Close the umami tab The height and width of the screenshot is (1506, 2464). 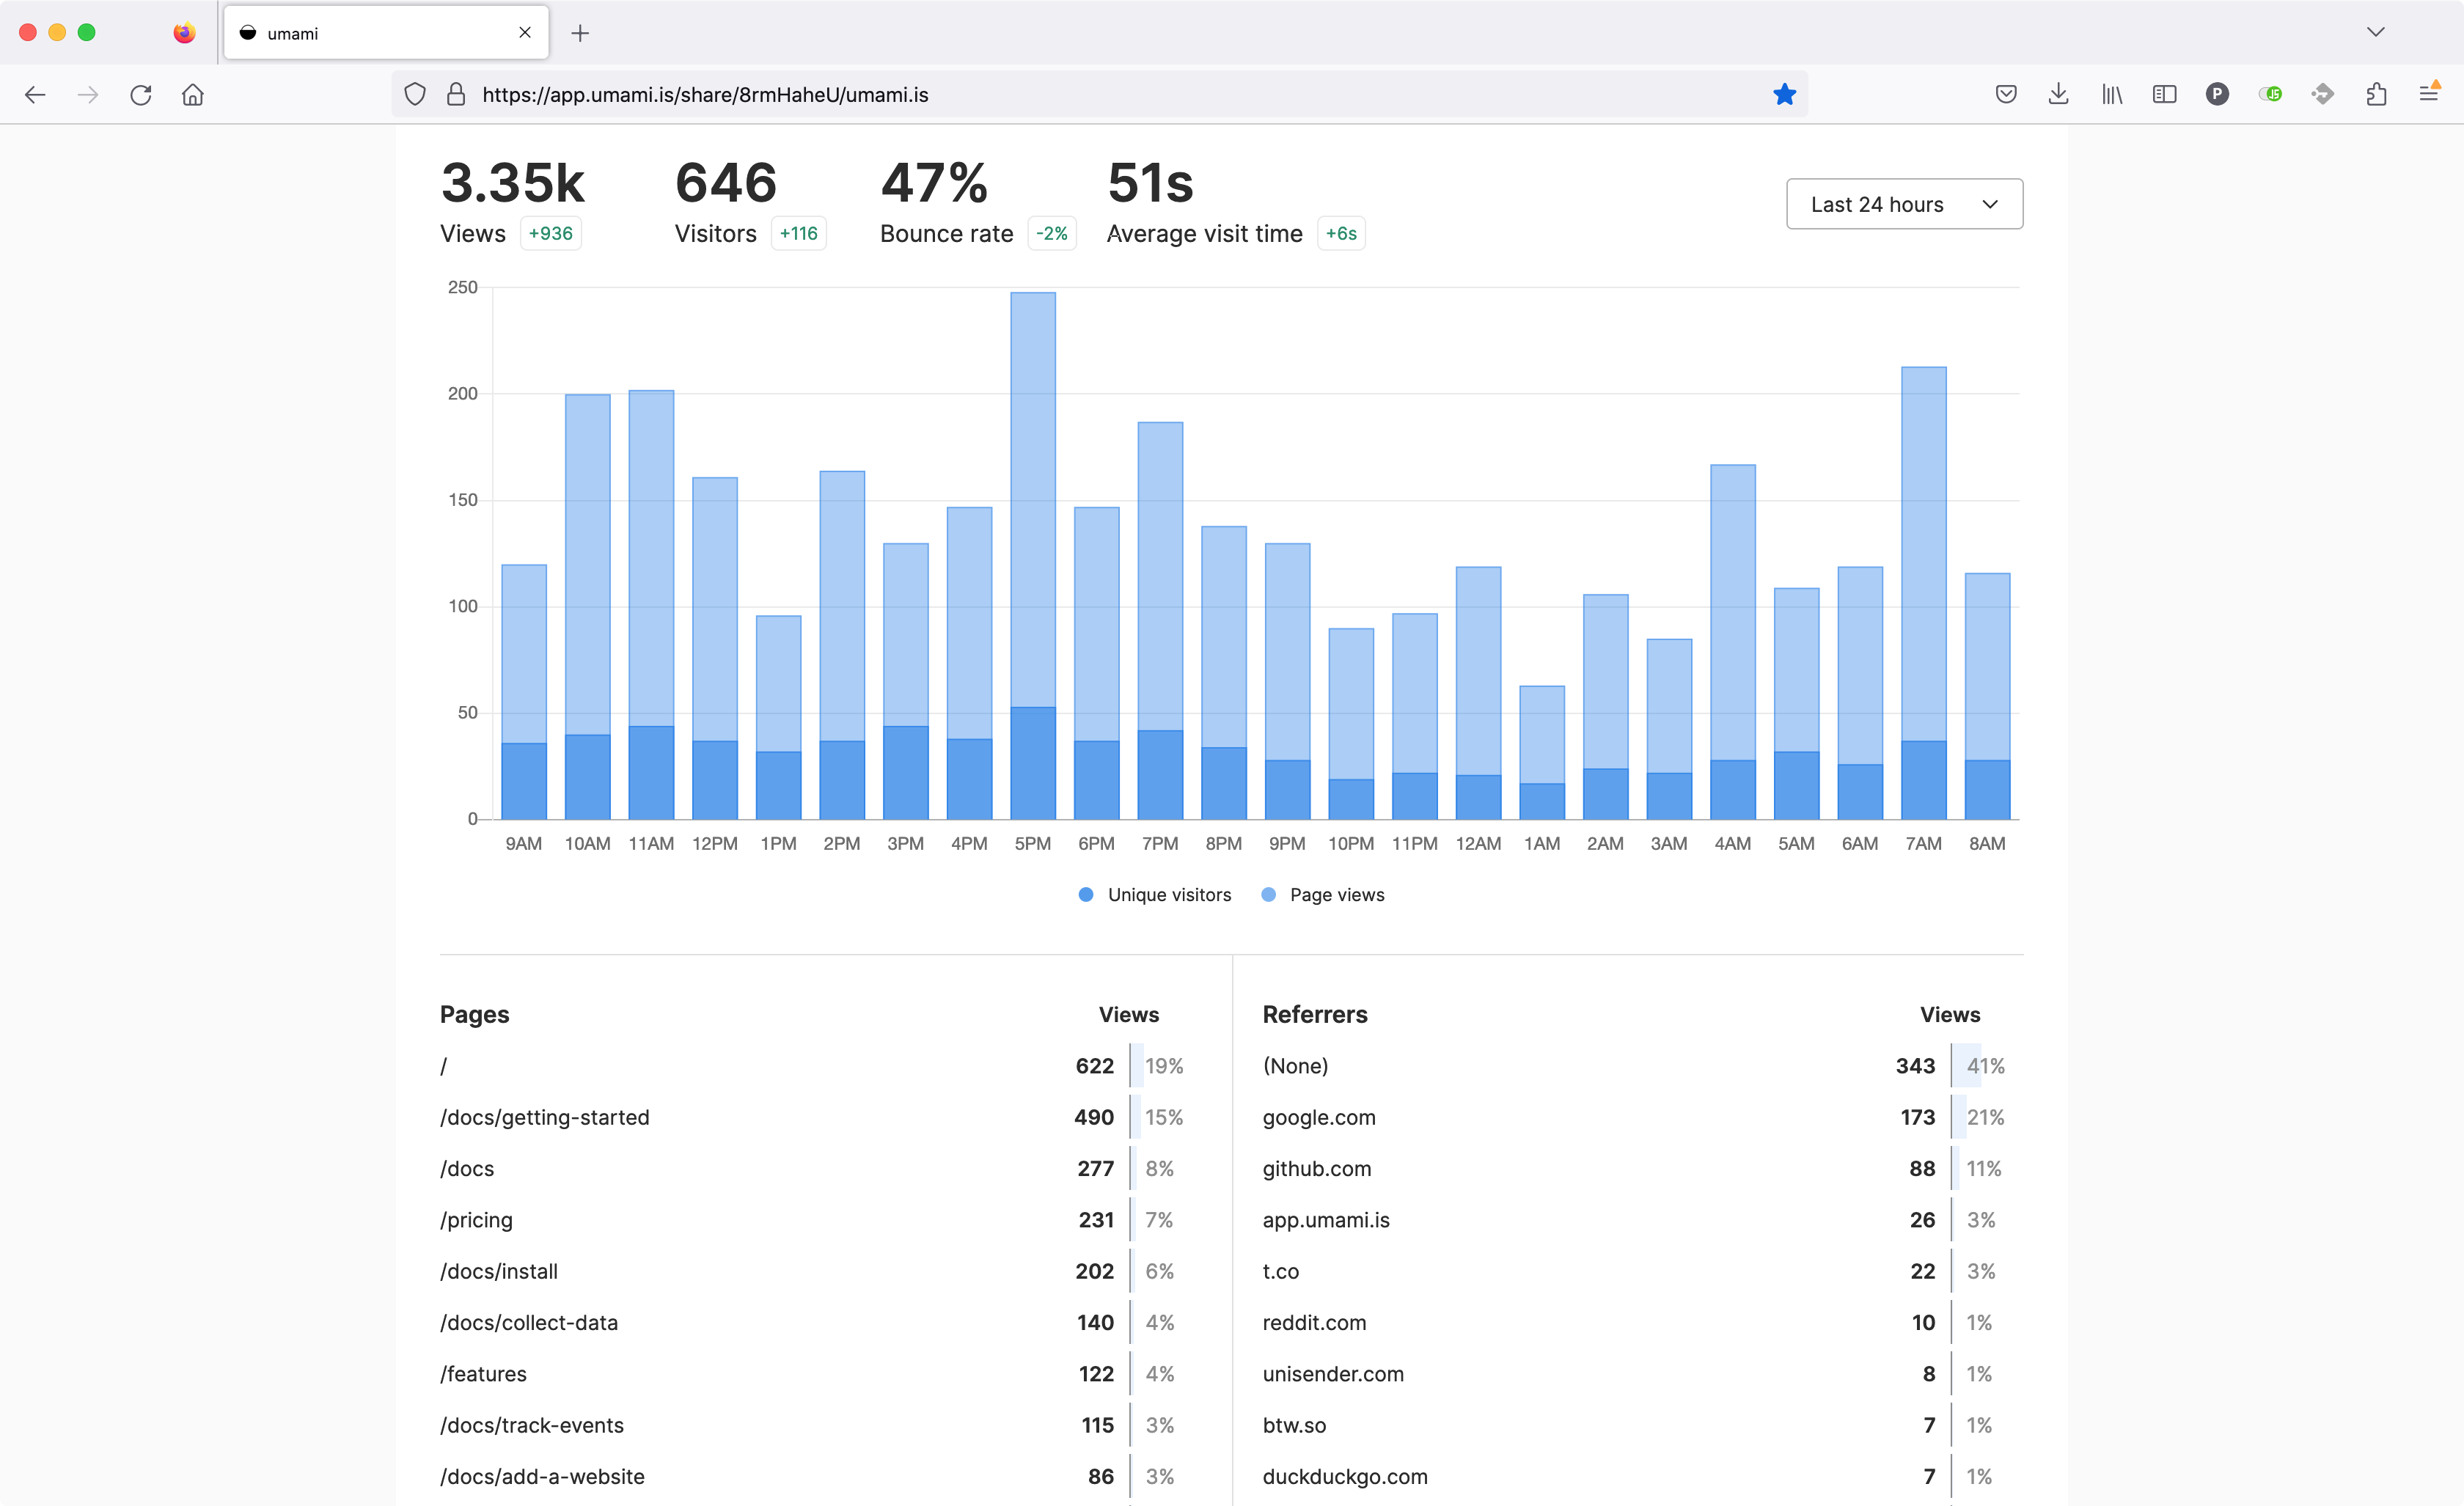tap(525, 33)
